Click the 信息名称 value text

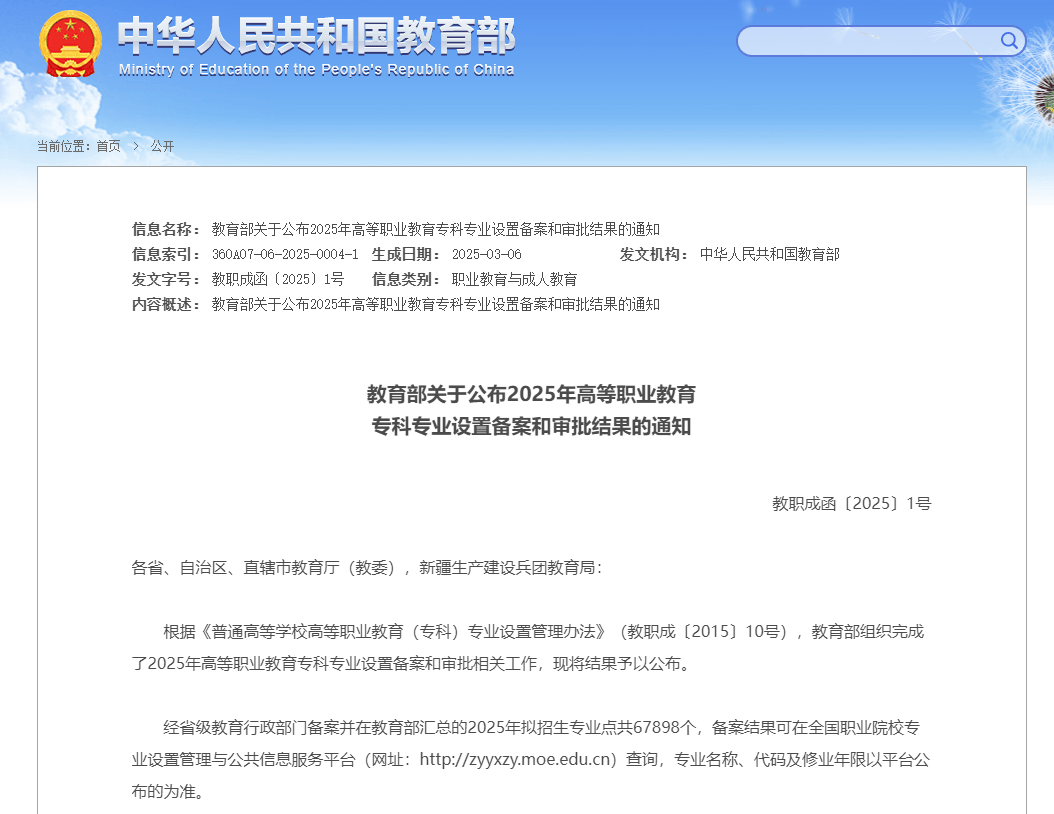pyautogui.click(x=435, y=229)
